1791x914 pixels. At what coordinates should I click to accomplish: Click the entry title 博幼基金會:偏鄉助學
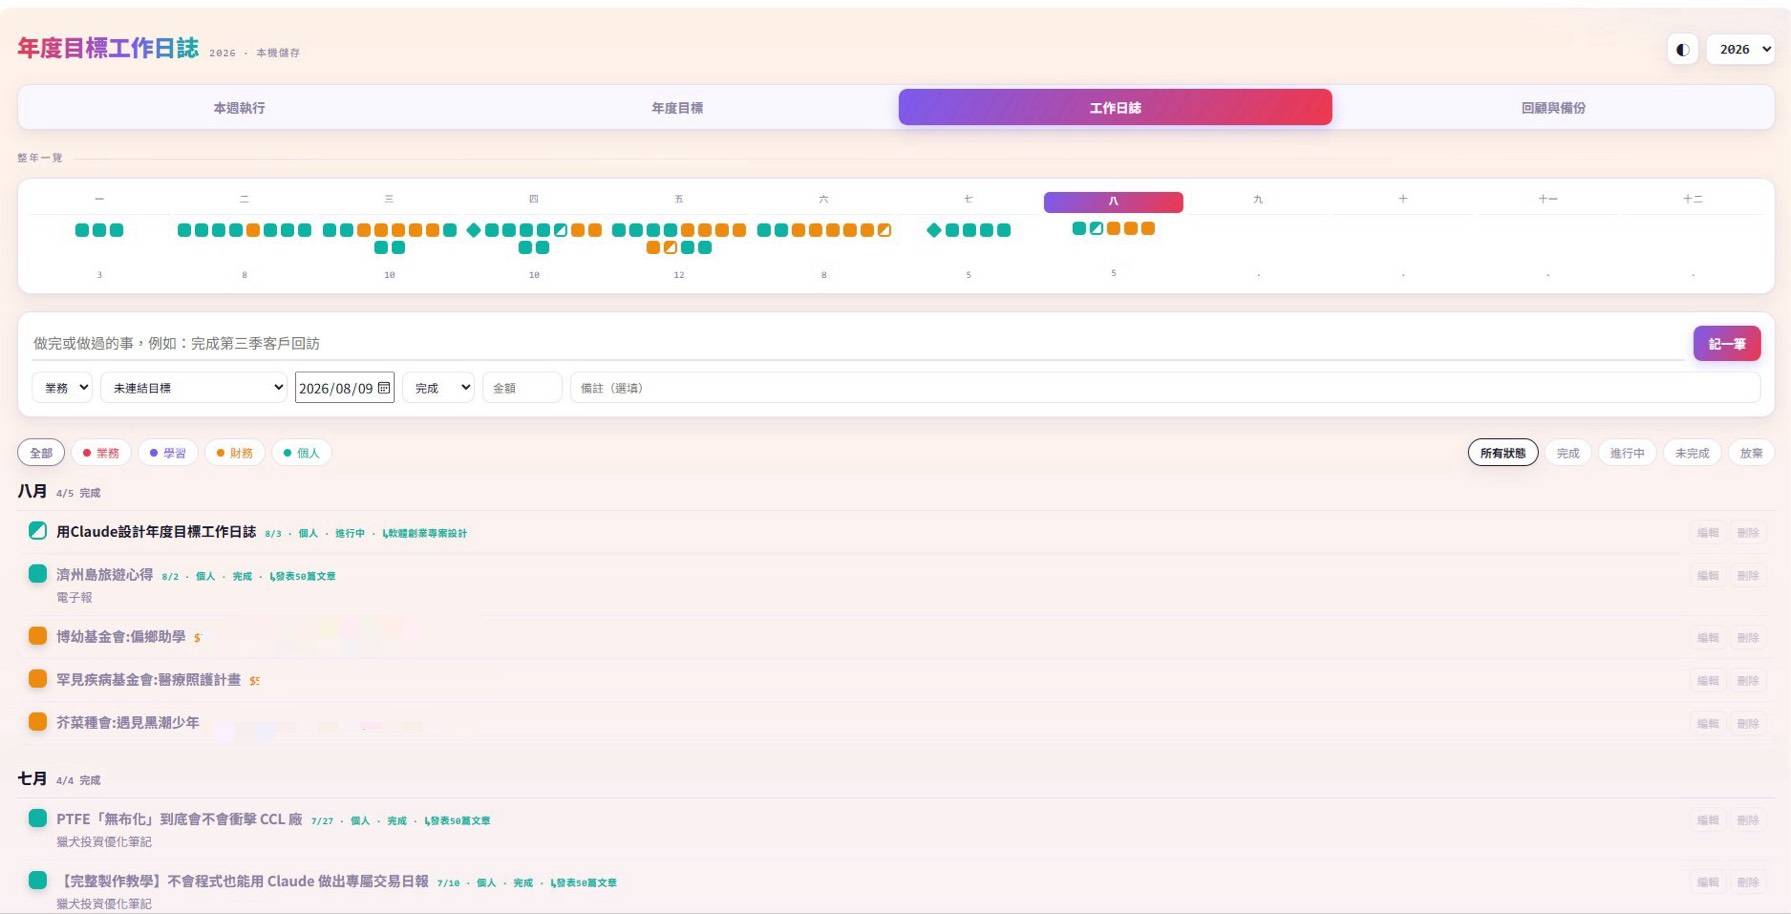pos(121,636)
